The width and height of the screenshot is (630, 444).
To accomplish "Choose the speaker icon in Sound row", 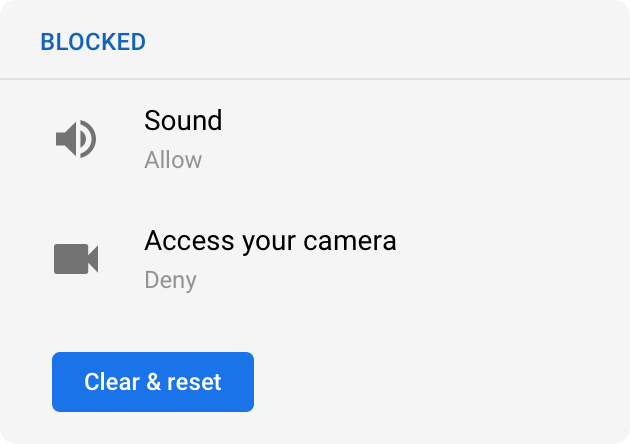I will click(x=76, y=139).
